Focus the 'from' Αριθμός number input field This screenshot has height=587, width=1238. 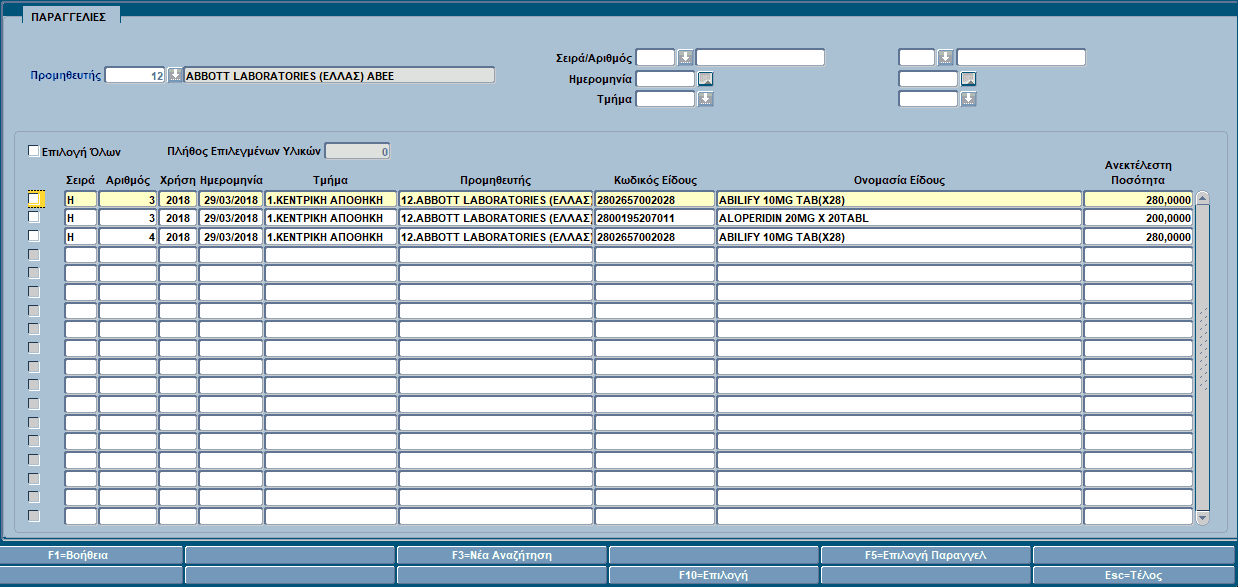point(760,57)
